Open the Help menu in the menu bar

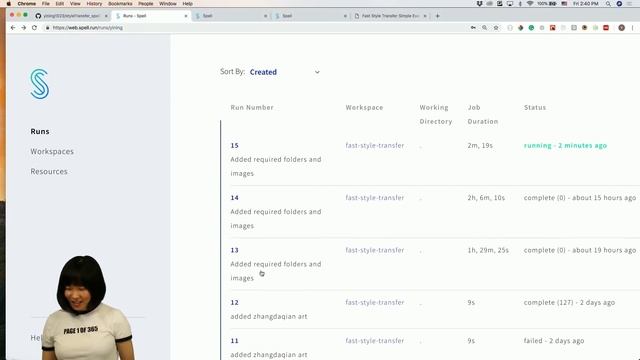tap(187, 4)
